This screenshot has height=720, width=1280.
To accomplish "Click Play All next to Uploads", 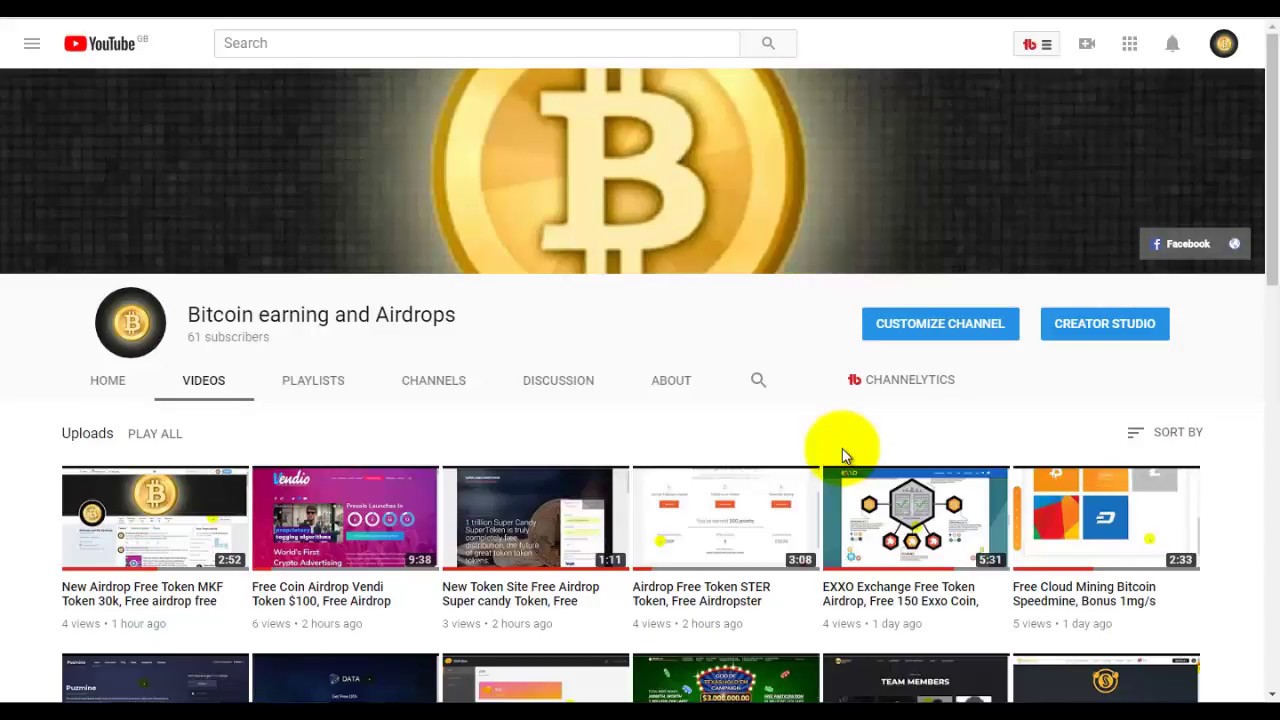I will tap(155, 434).
